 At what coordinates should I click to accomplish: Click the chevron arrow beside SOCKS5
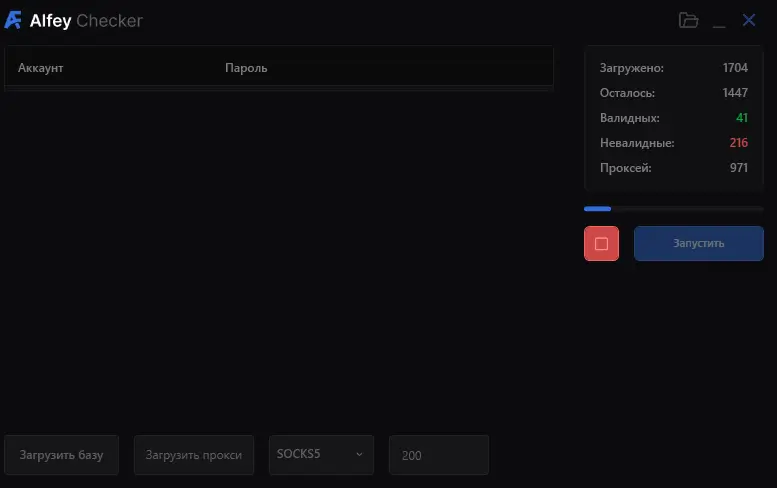click(x=359, y=455)
